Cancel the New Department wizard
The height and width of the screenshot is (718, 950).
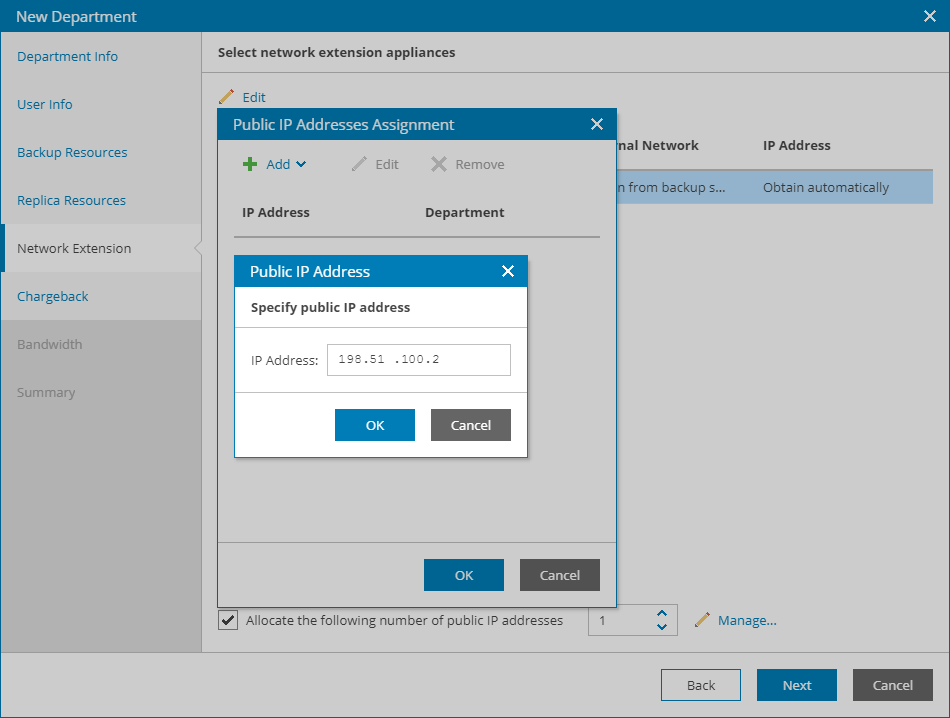(892, 685)
